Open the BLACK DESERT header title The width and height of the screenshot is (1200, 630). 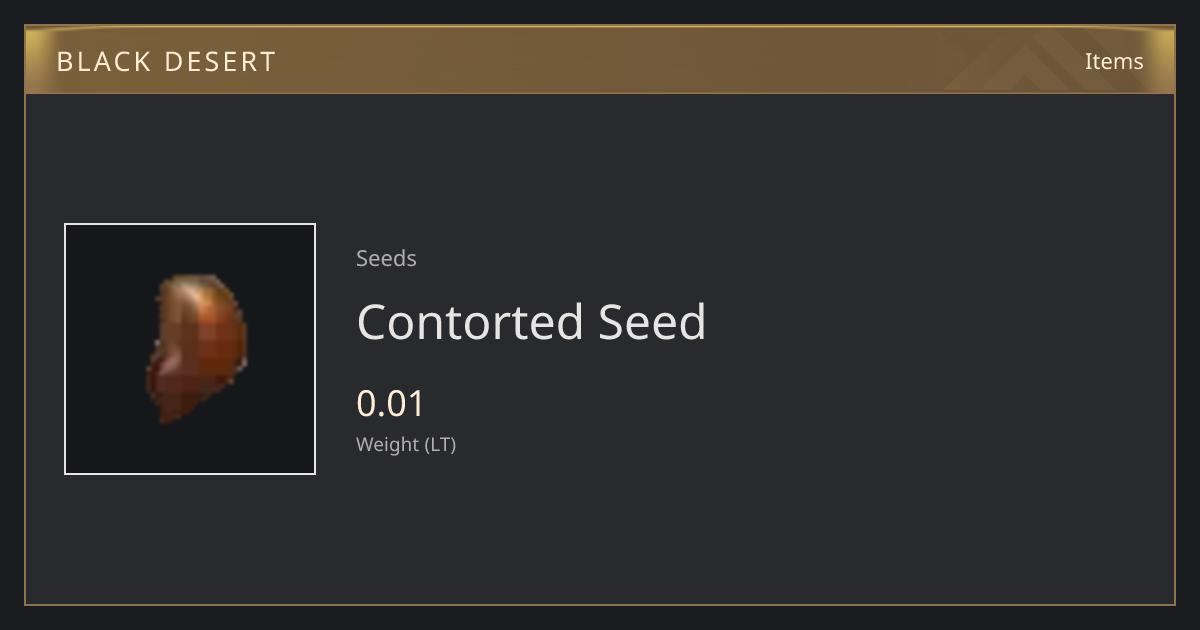pos(166,61)
